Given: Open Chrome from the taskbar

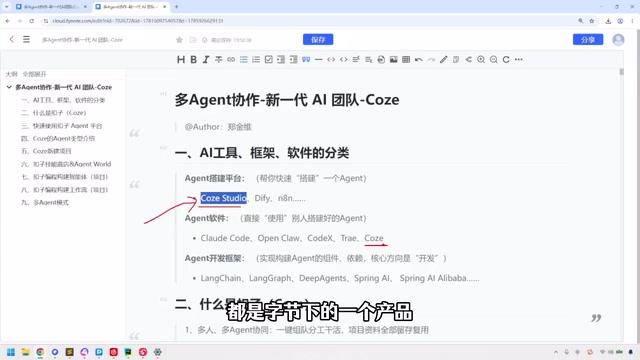Looking at the screenshot, I should (40, 352).
